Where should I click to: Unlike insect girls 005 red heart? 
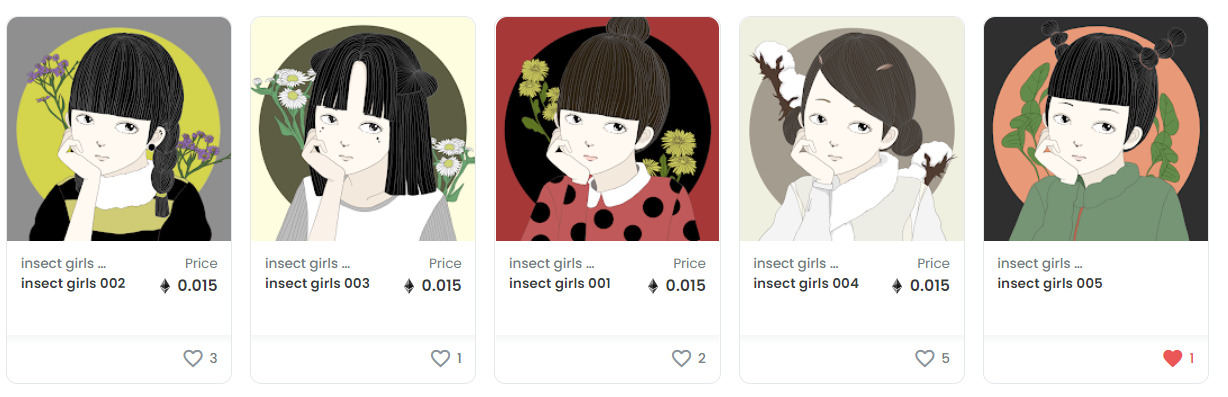[x=1173, y=358]
